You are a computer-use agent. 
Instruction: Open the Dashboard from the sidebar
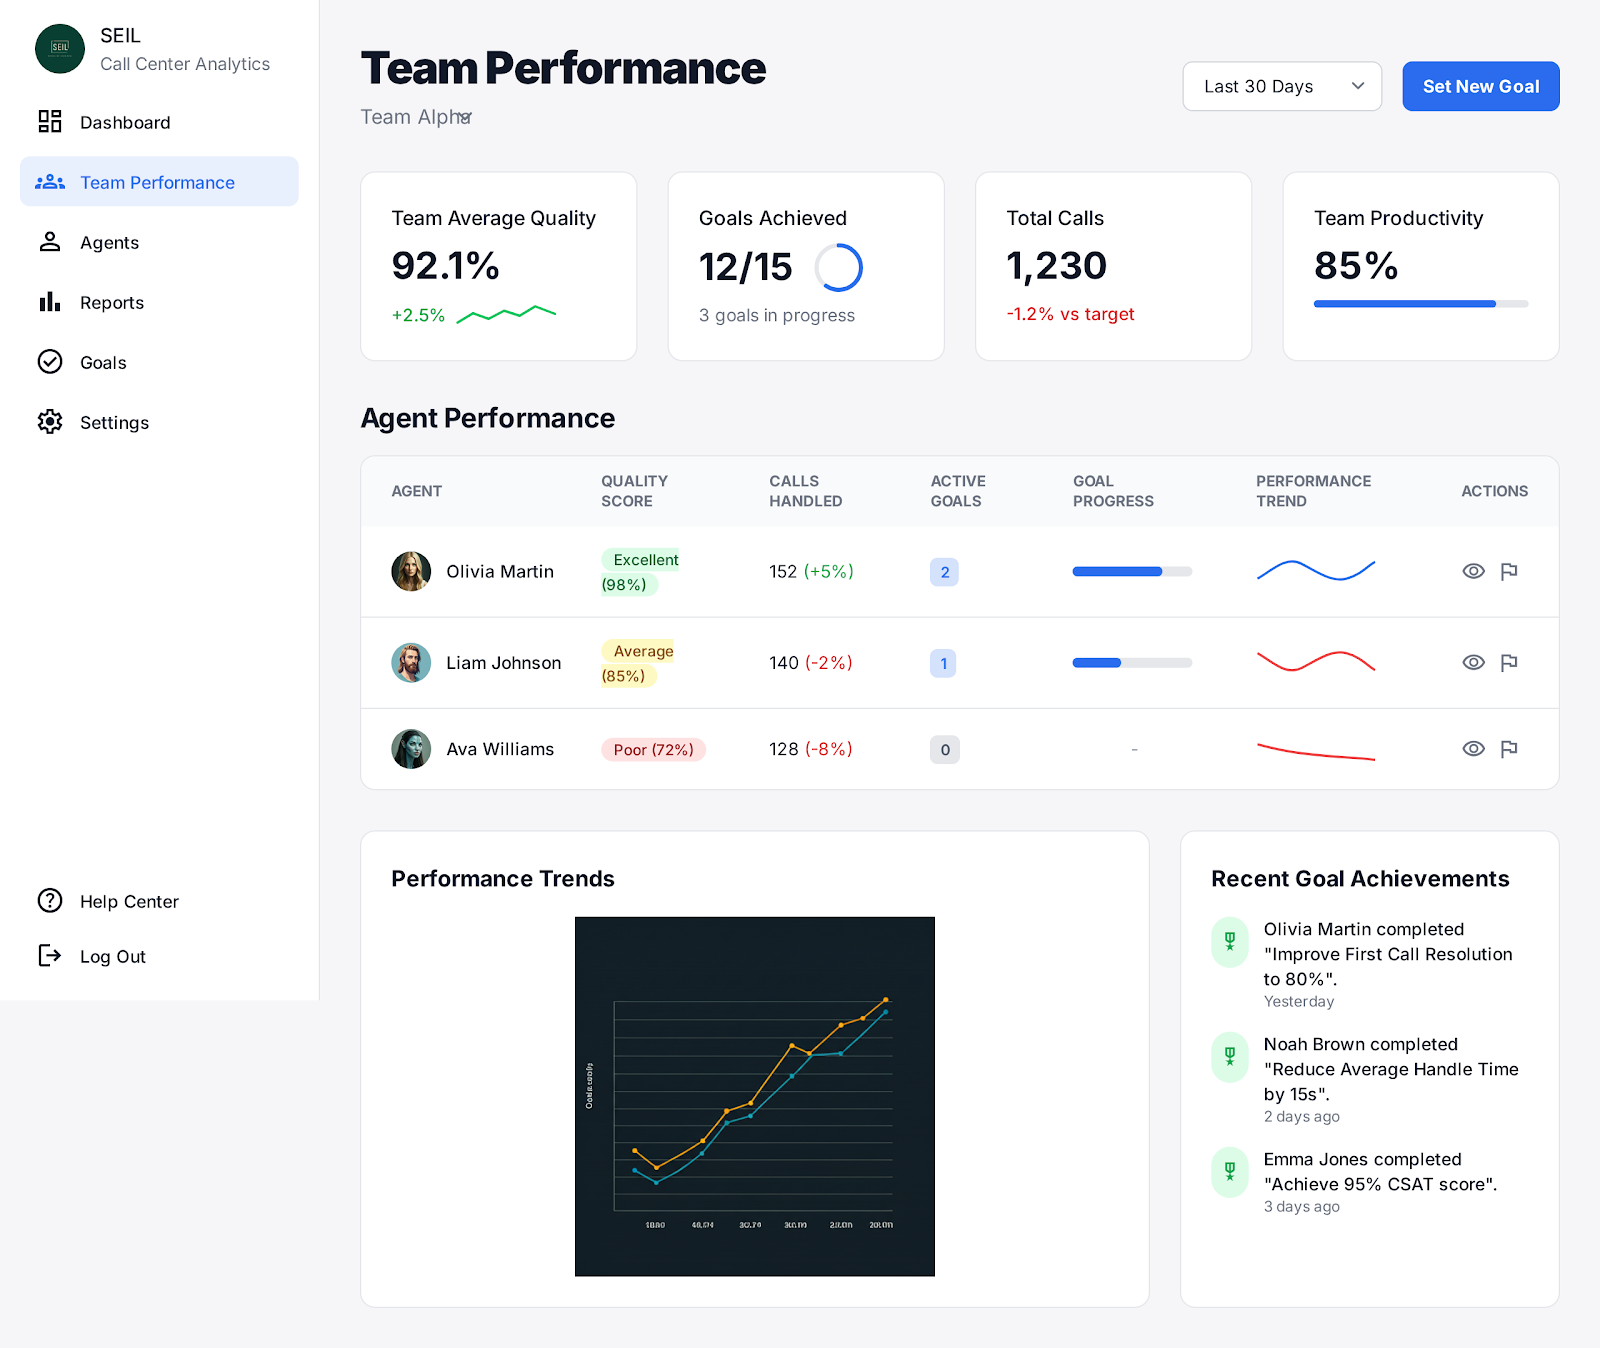click(124, 122)
